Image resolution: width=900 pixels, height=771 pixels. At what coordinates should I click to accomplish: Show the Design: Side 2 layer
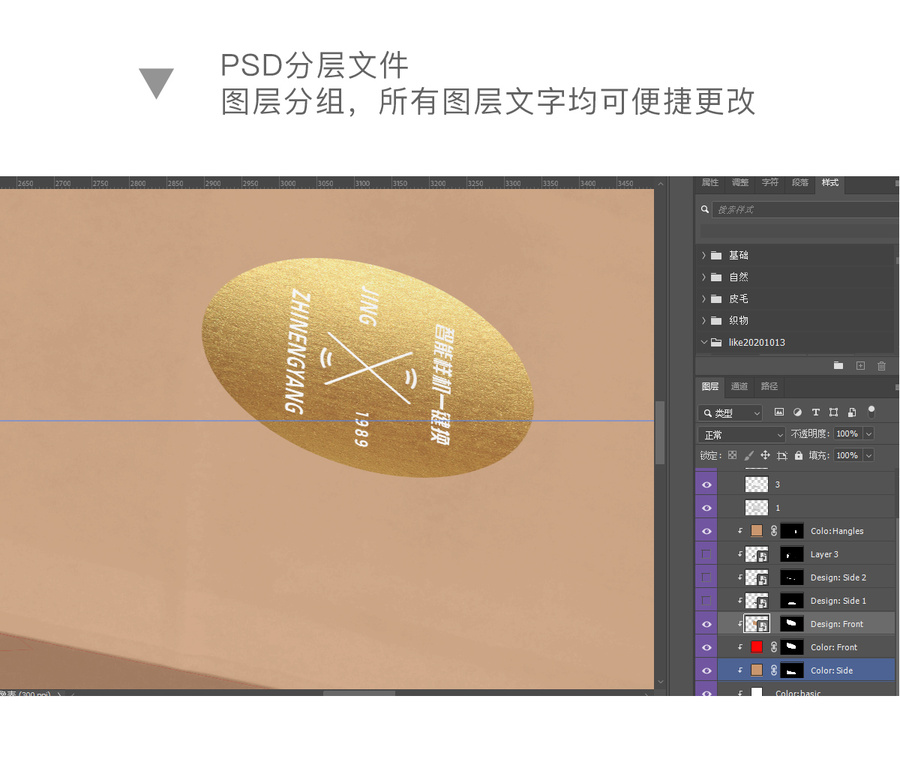(x=707, y=578)
